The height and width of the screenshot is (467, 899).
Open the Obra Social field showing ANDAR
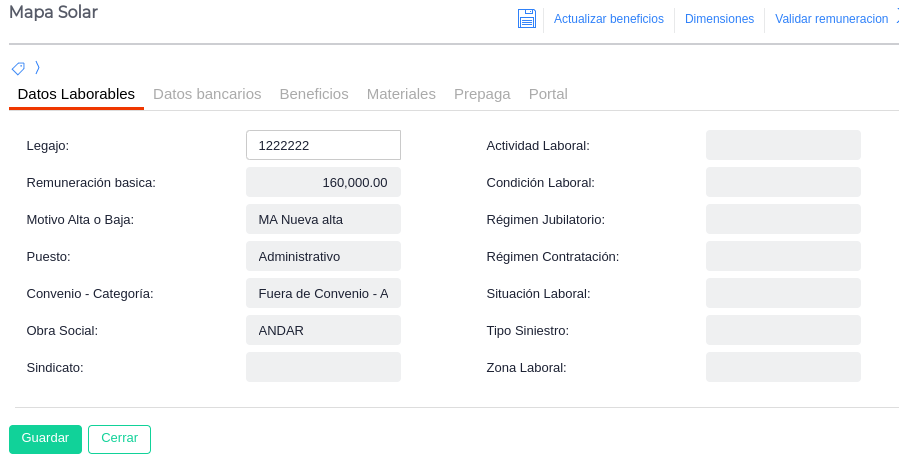click(x=323, y=330)
